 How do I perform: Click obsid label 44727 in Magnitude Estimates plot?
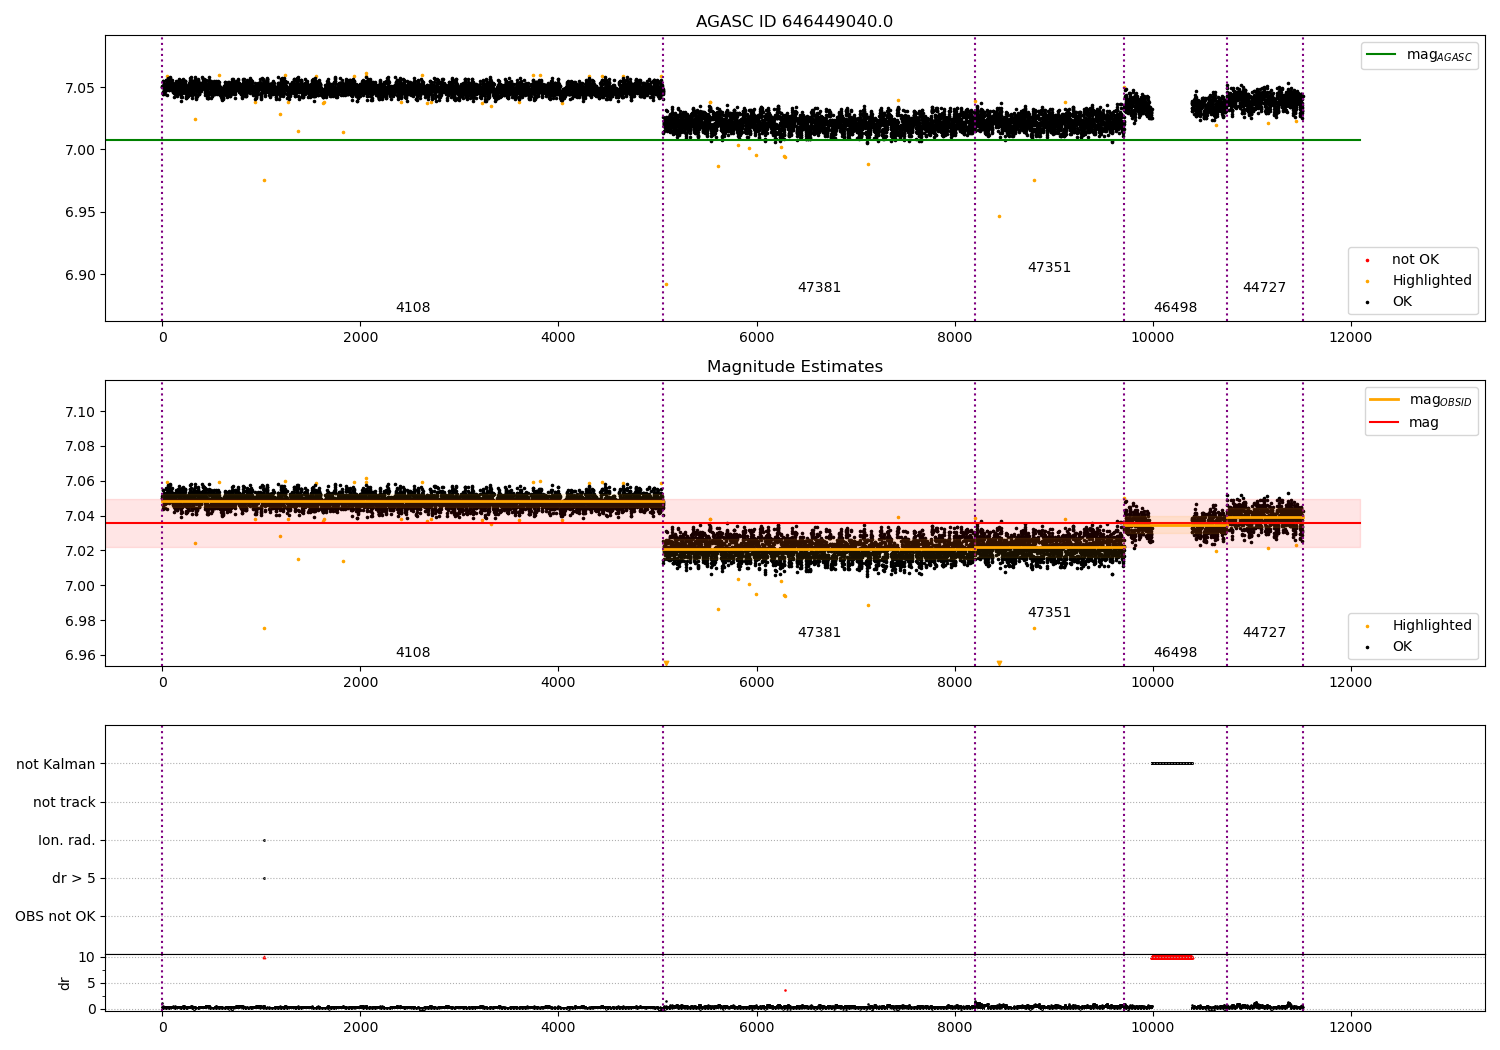pos(1264,633)
